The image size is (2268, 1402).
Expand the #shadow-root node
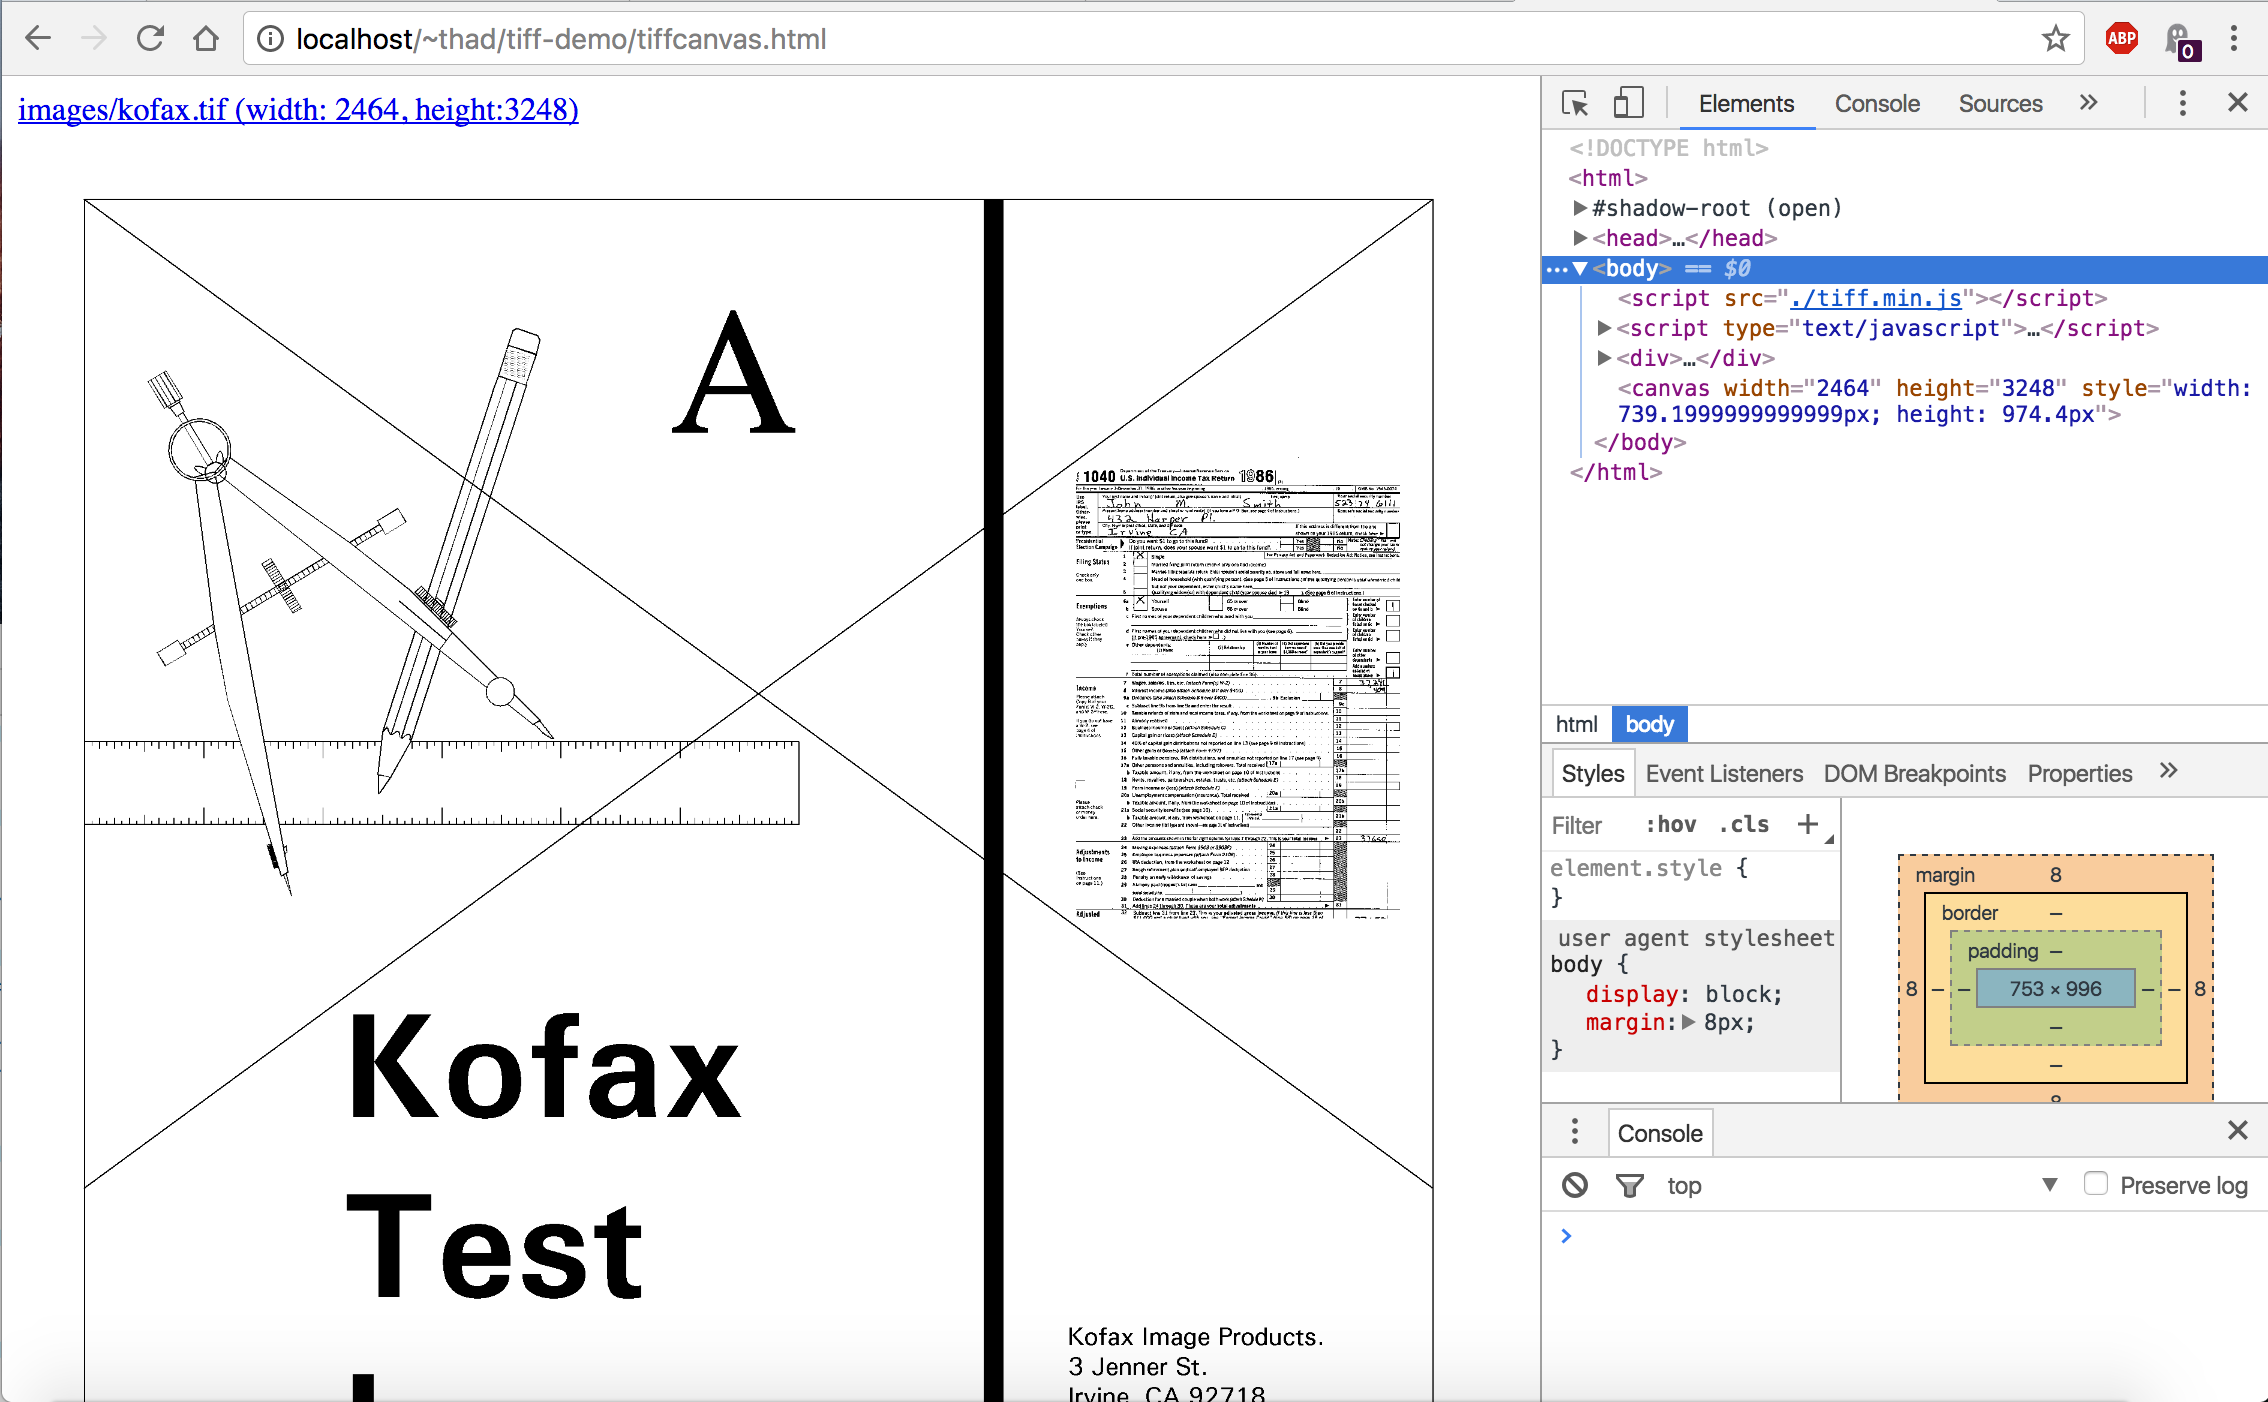pos(1580,208)
